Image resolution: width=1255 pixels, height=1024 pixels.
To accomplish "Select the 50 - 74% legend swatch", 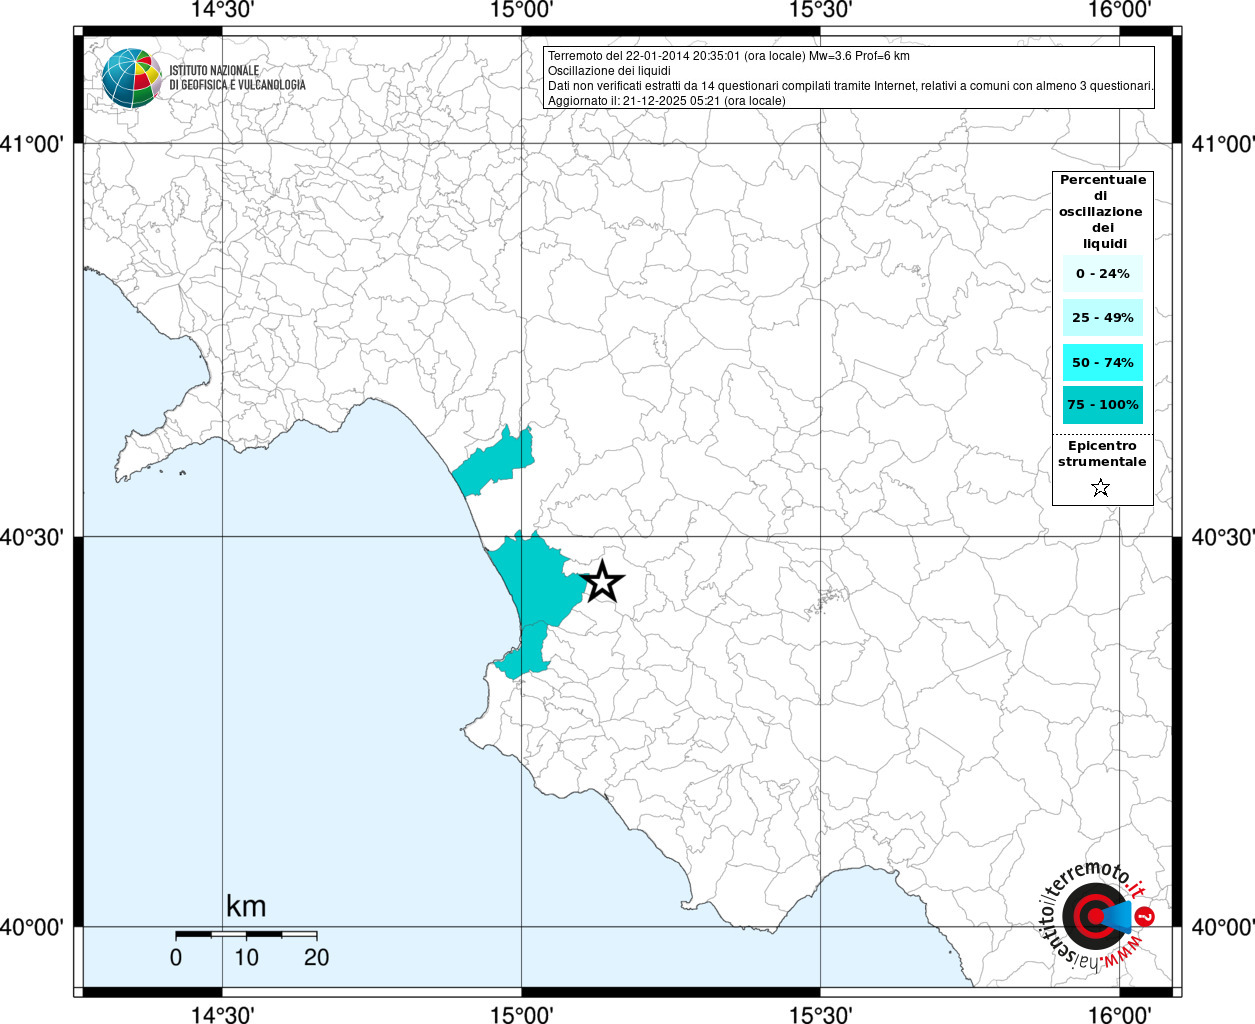I will (x=1103, y=362).
